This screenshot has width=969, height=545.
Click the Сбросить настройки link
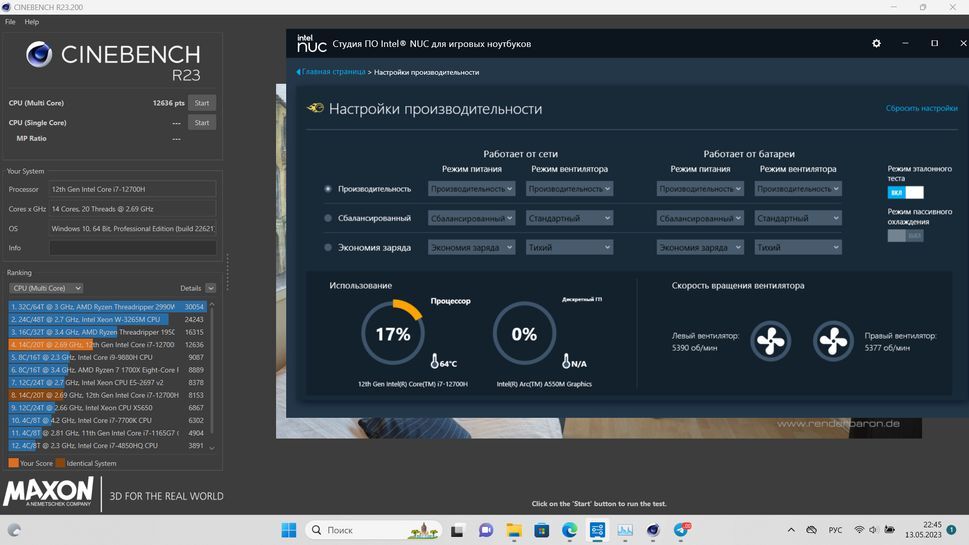pos(921,108)
